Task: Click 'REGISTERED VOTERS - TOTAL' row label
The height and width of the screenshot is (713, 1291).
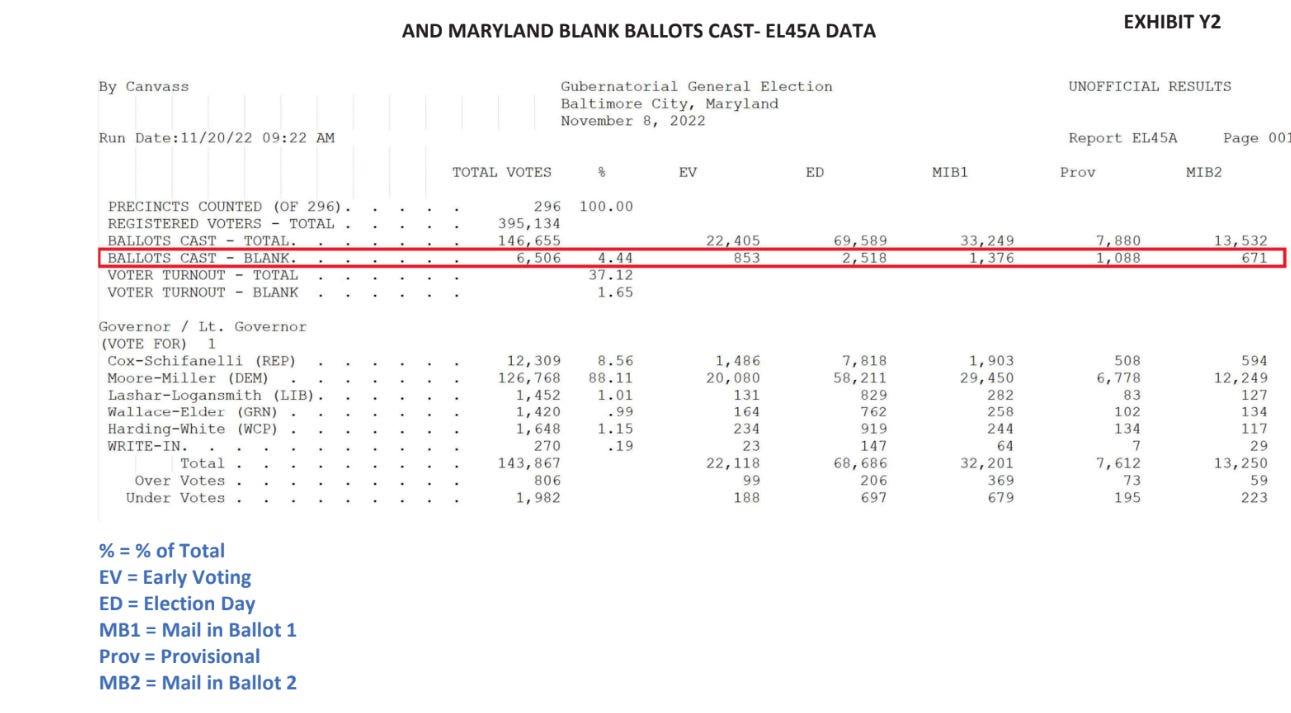Action: pos(221,224)
